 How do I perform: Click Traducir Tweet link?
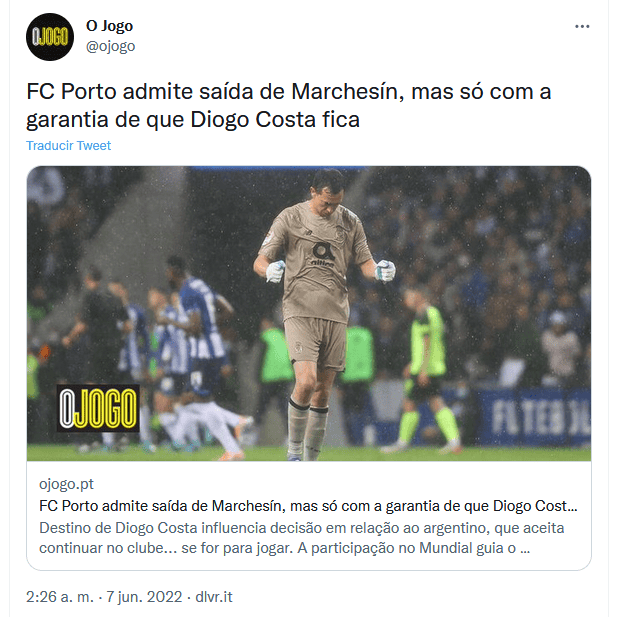(x=68, y=146)
